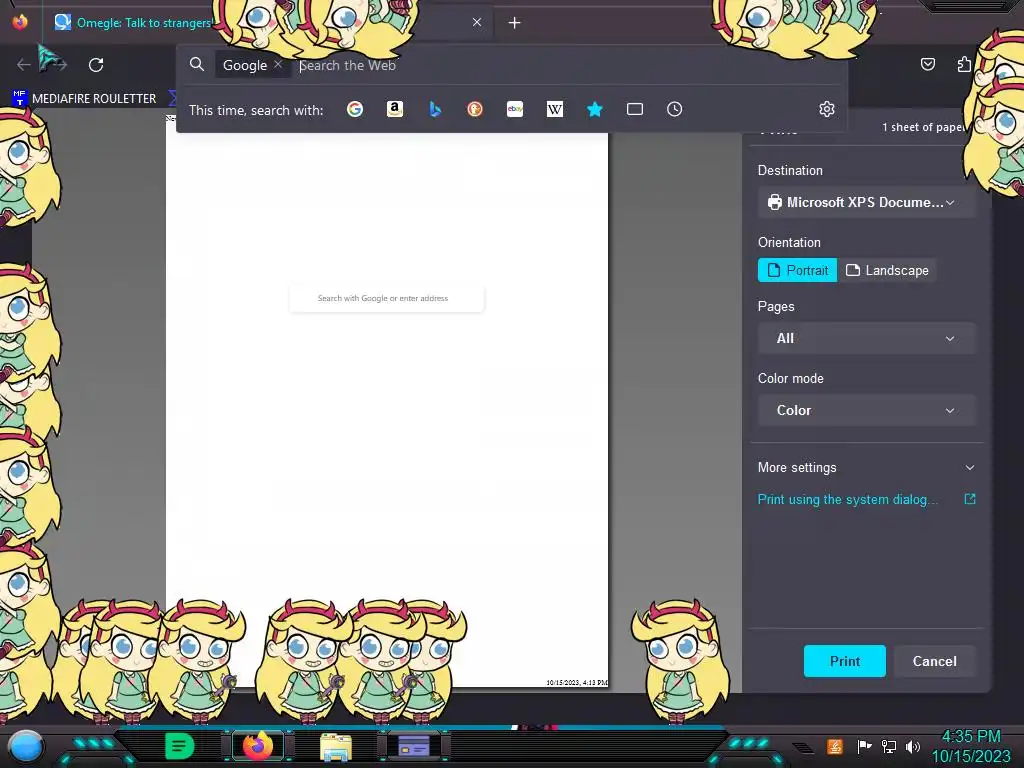
Task: Switch to Firefox on the taskbar
Action: 258,746
